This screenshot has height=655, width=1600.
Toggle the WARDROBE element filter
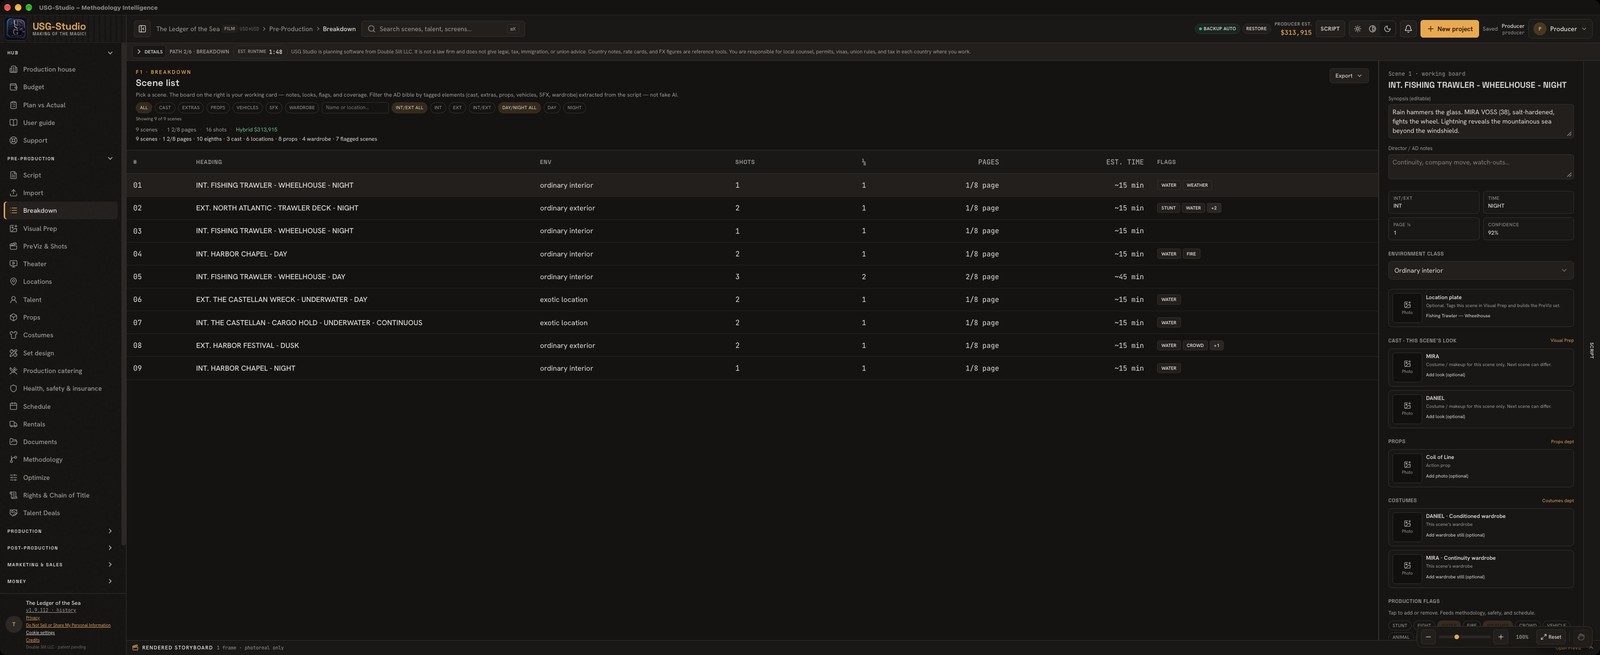301,107
